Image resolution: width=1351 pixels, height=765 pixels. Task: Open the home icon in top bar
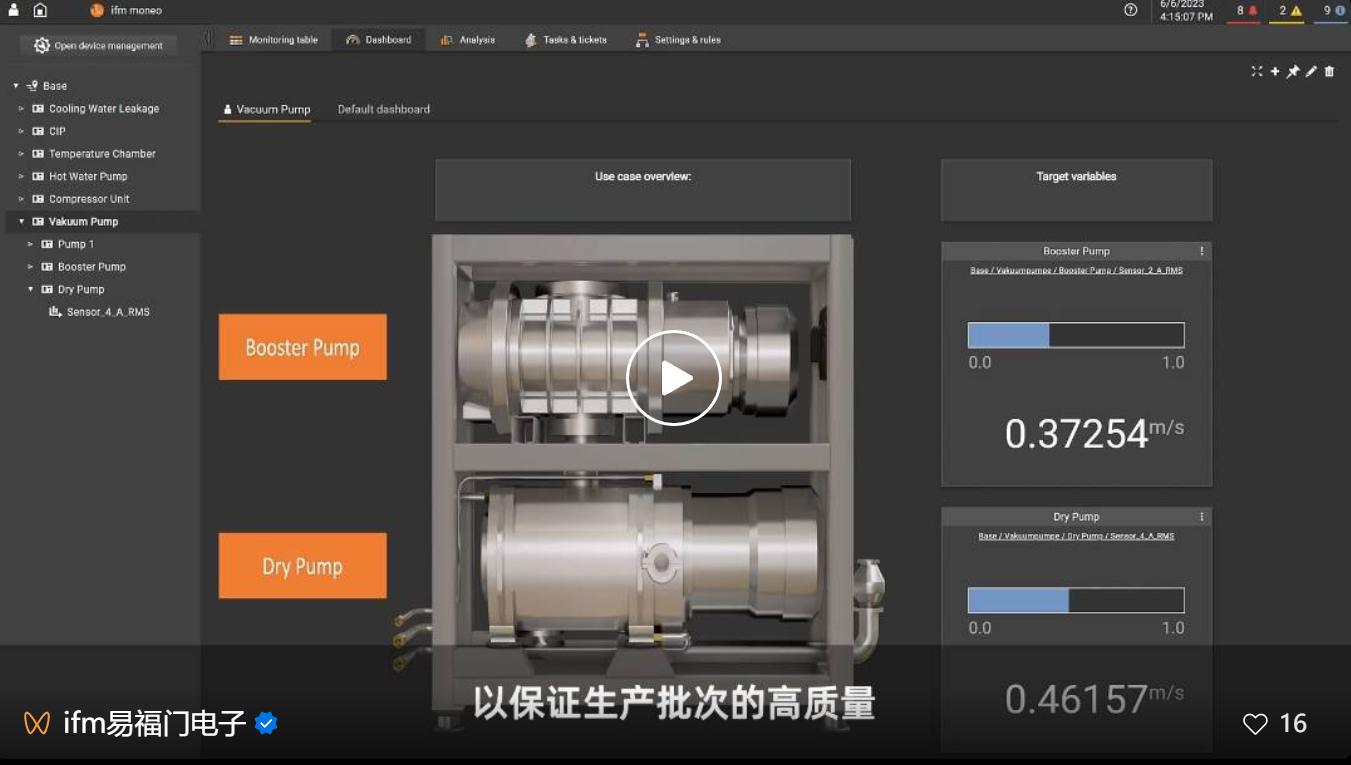coord(40,10)
